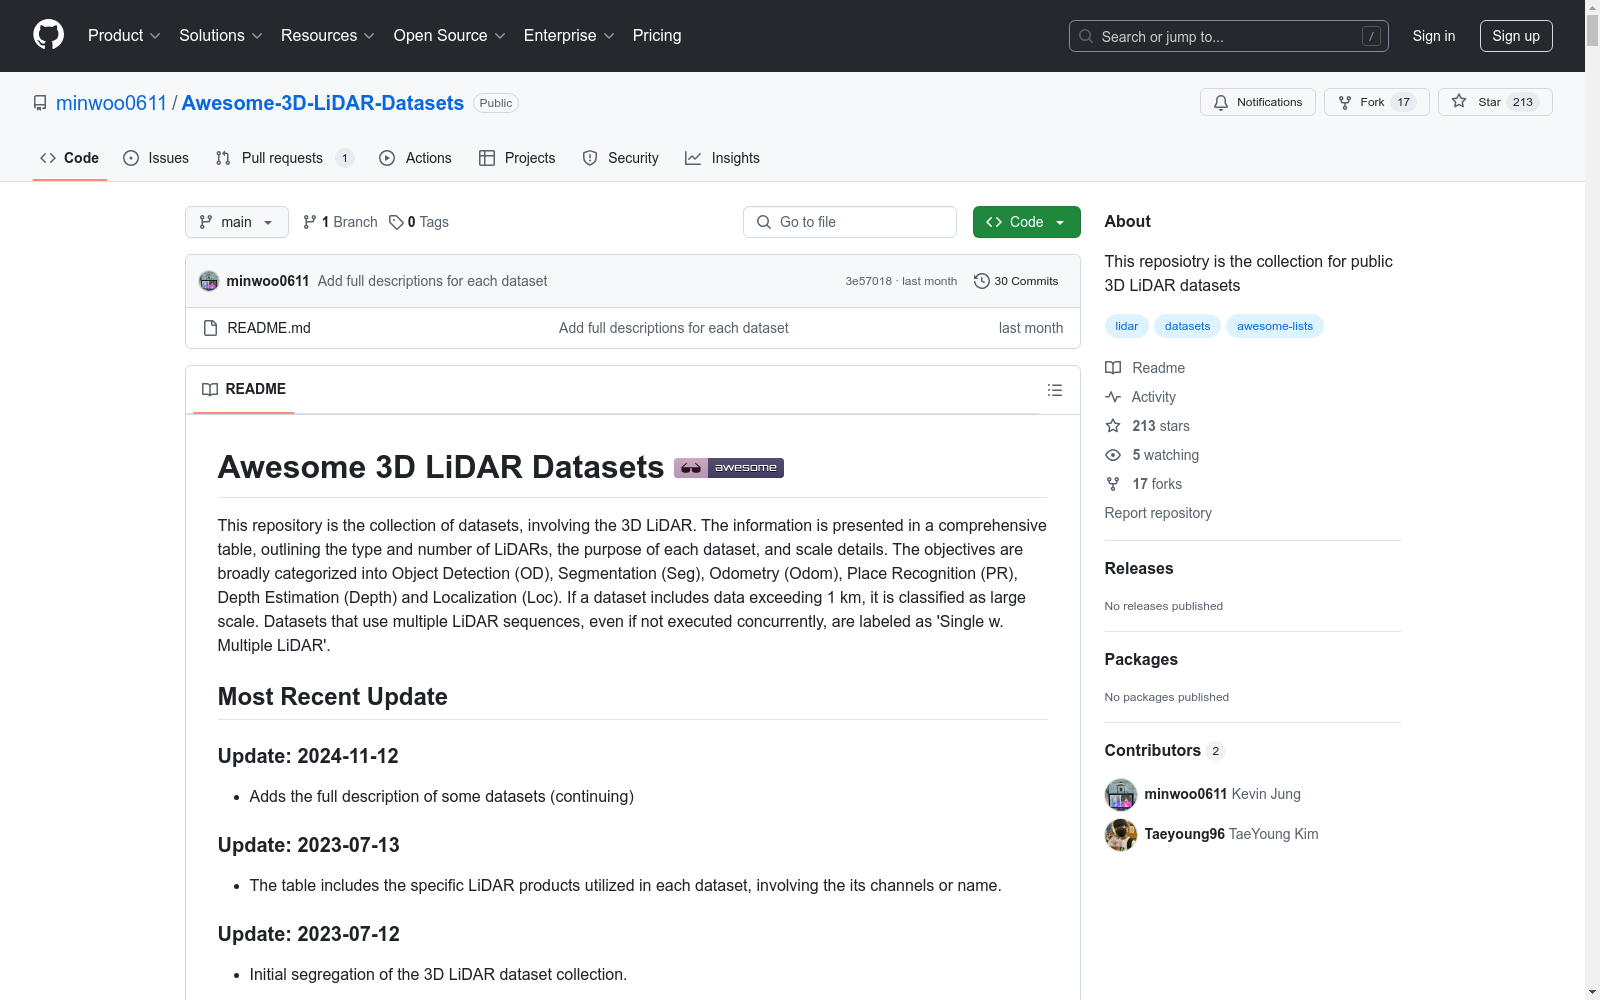This screenshot has width=1600, height=1000.
Task: Click the README.md file icon
Action: click(x=210, y=328)
